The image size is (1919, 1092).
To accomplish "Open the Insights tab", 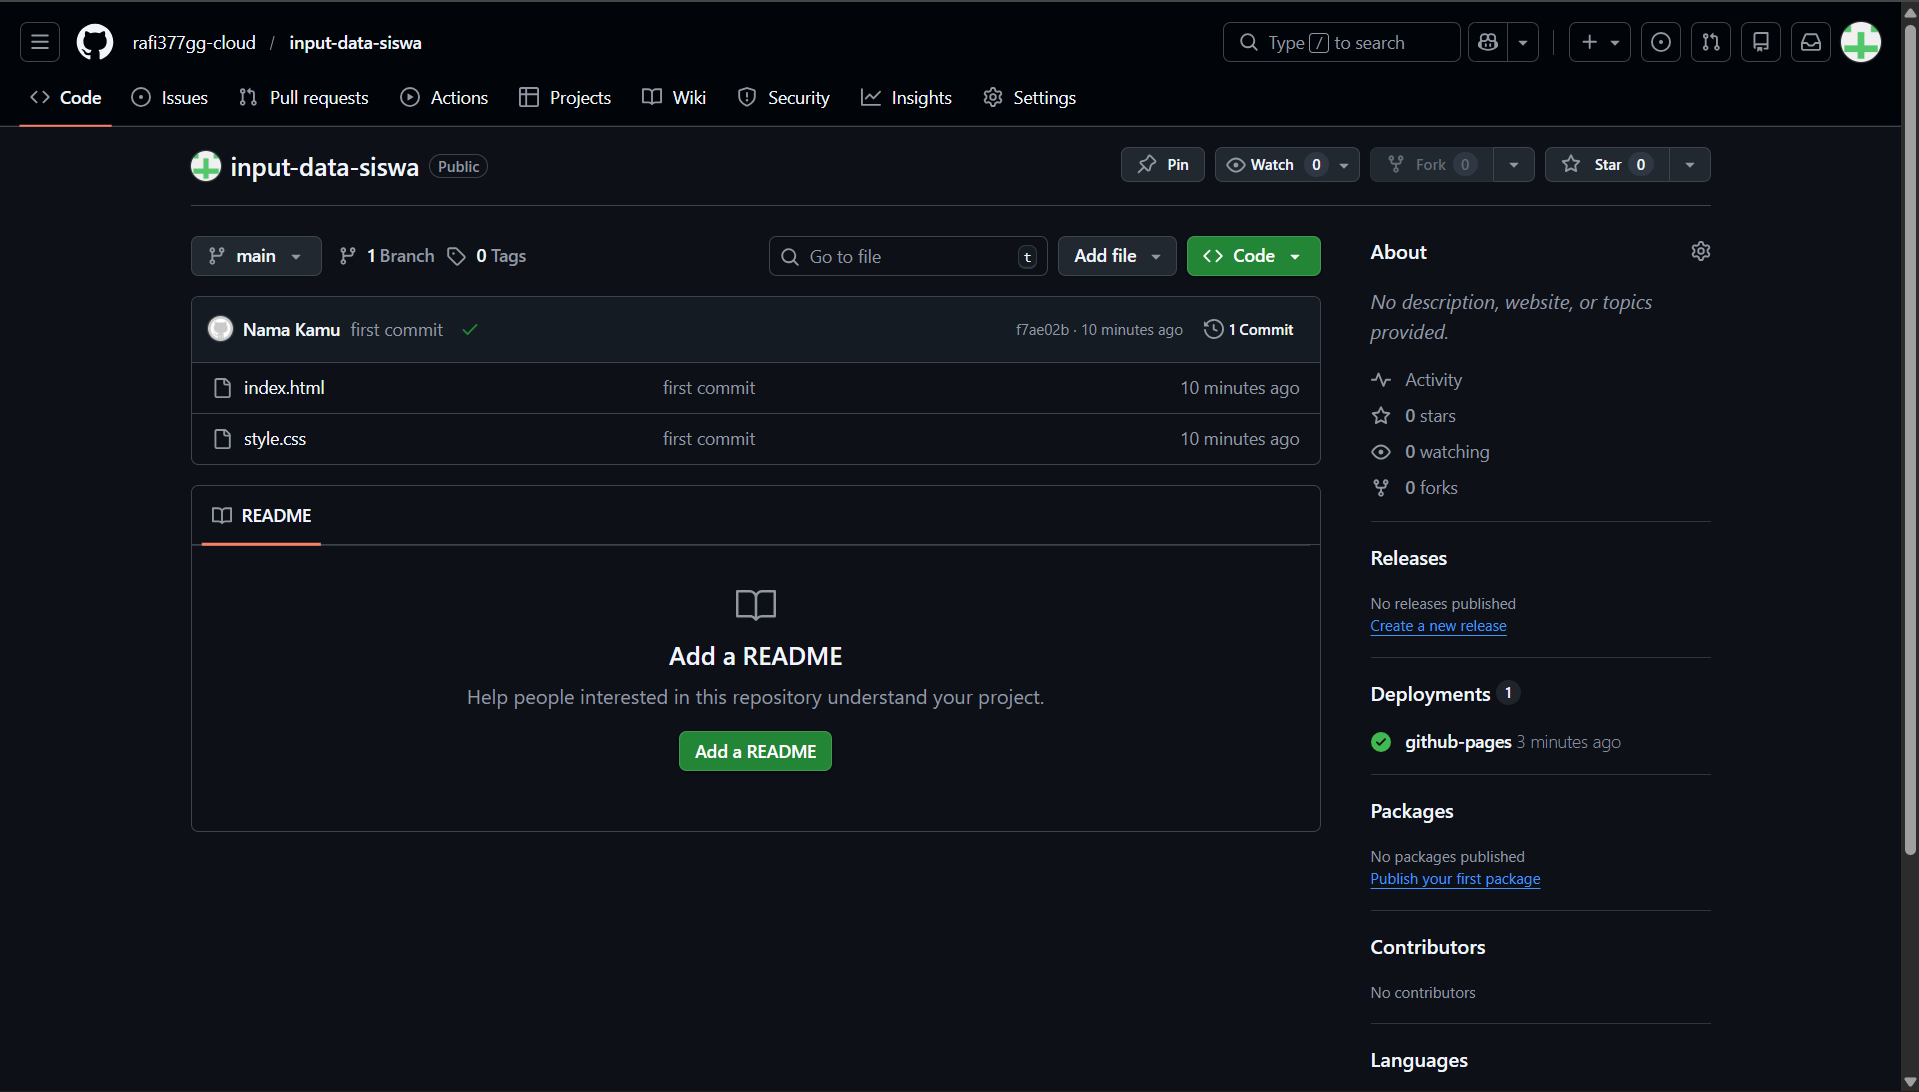I will click(906, 97).
